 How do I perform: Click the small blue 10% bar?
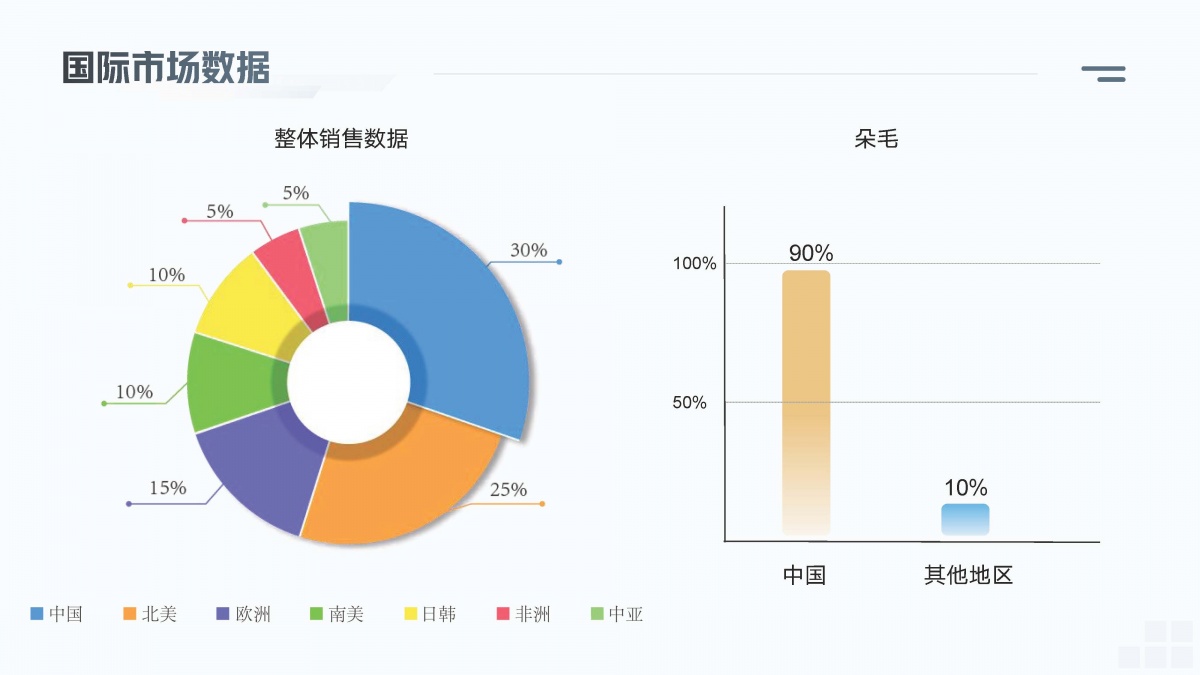click(x=965, y=520)
